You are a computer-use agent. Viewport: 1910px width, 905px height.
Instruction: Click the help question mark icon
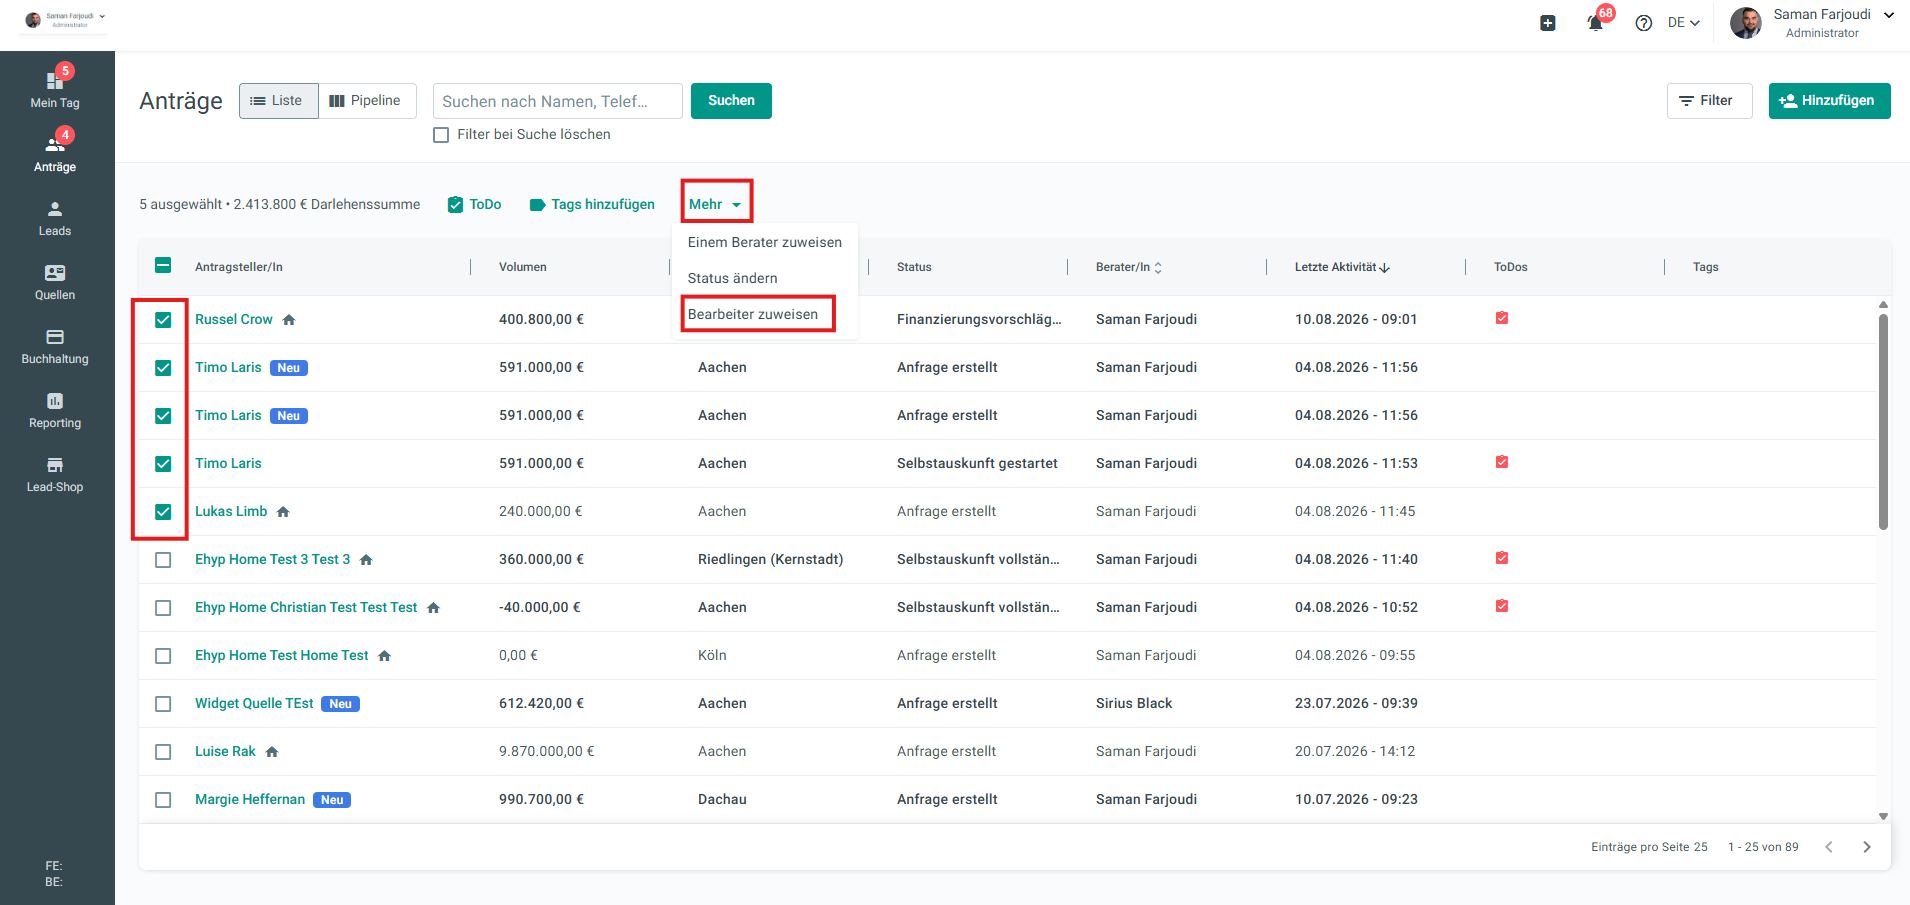click(1644, 23)
